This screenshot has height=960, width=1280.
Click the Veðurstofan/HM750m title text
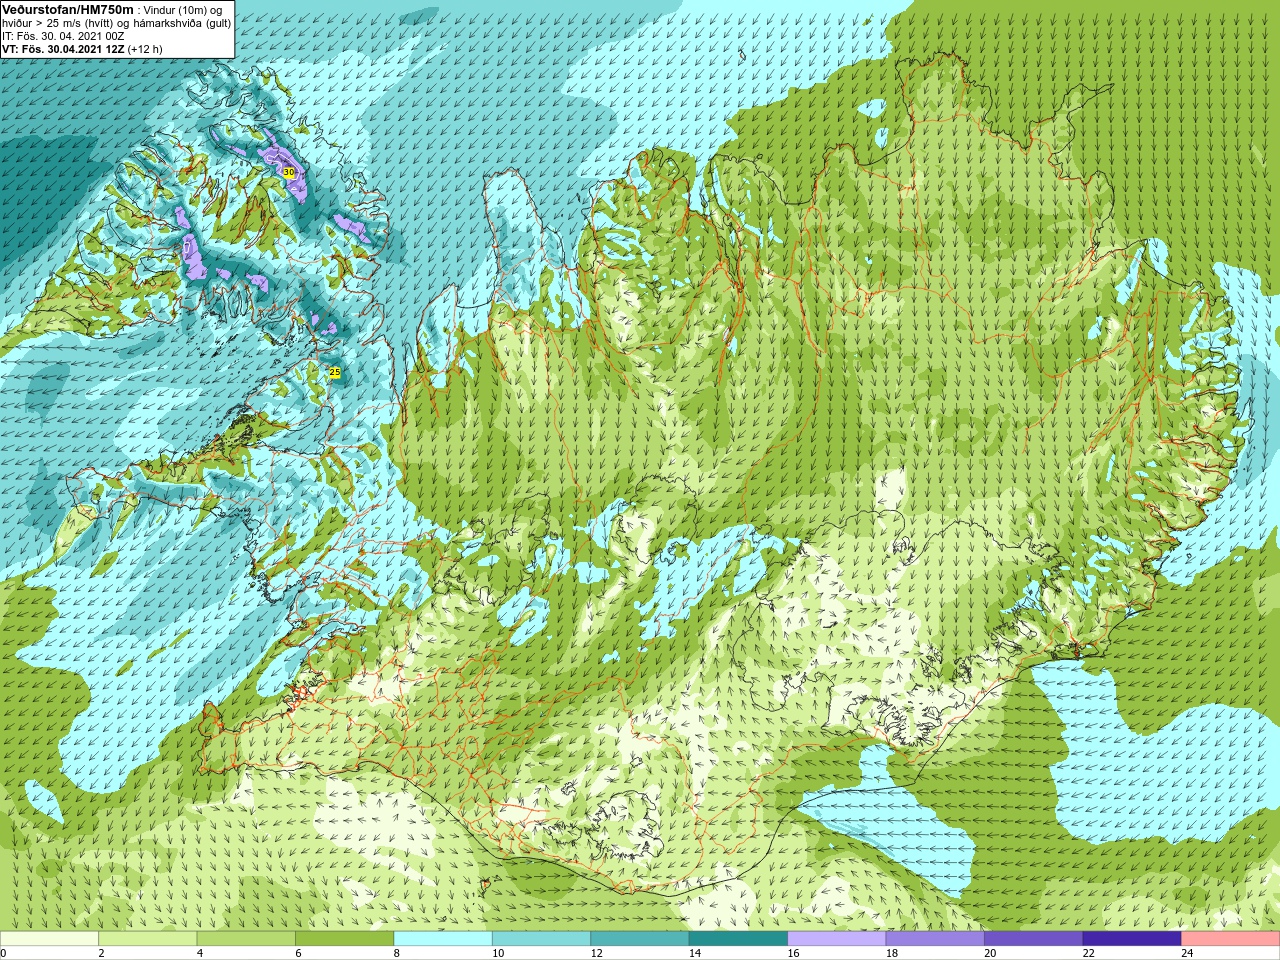click(x=68, y=9)
